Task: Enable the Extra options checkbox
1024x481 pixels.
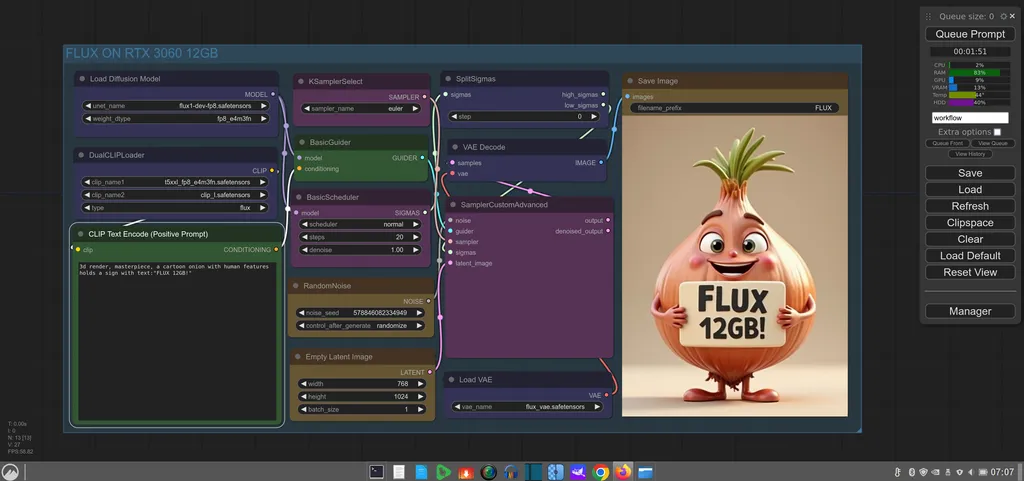Action: pyautogui.click(x=997, y=132)
